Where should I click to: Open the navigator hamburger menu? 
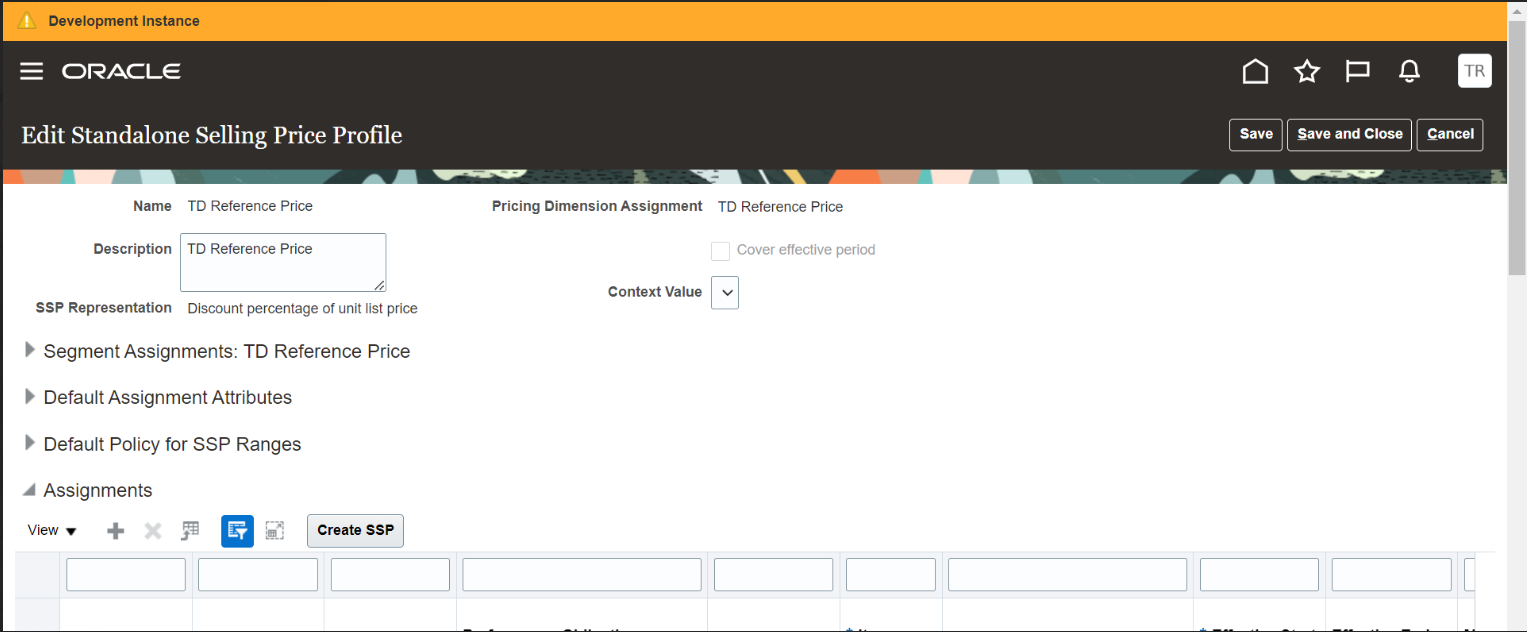pyautogui.click(x=31, y=70)
